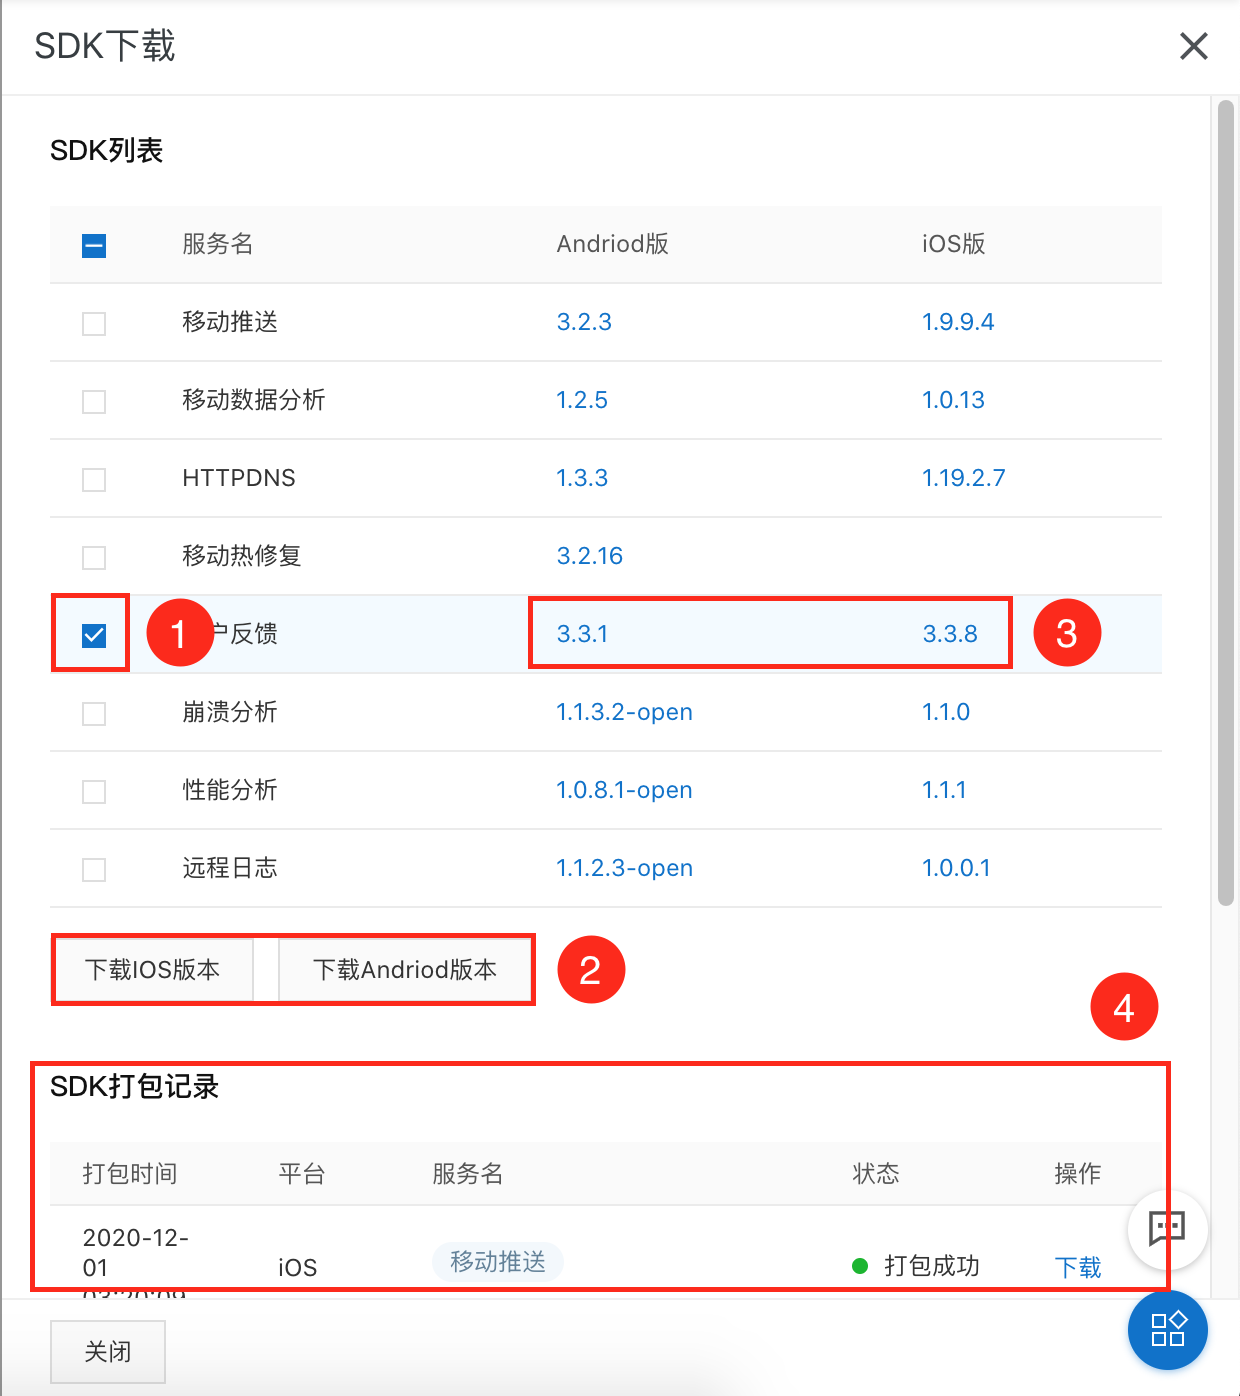Click the iOS platform cell in record
Viewport: 1240px width, 1396px height.
[x=298, y=1268]
